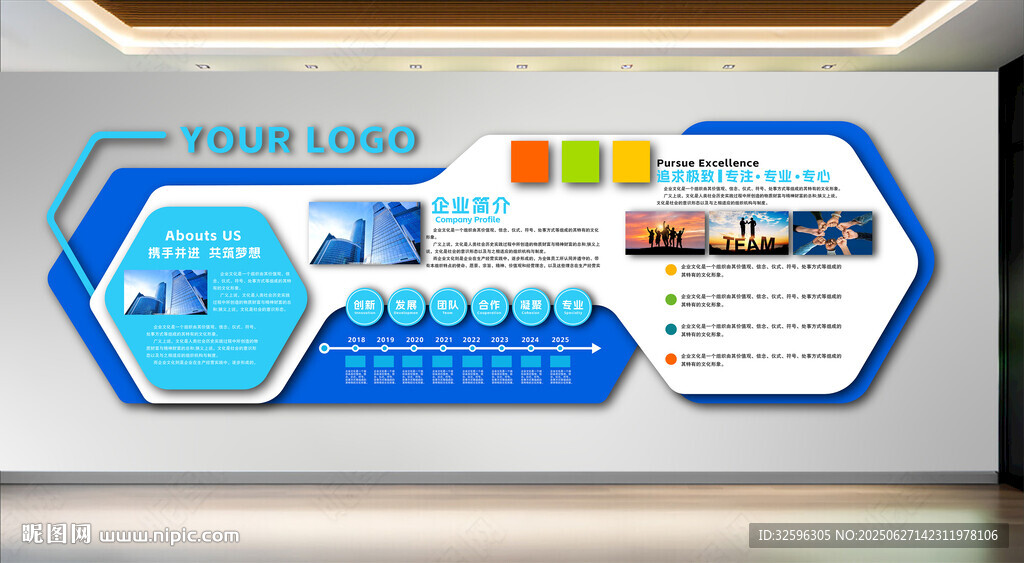Screen dimensions: 1024x563
Task: Select the 2018 timeline year
Action: pos(357,340)
